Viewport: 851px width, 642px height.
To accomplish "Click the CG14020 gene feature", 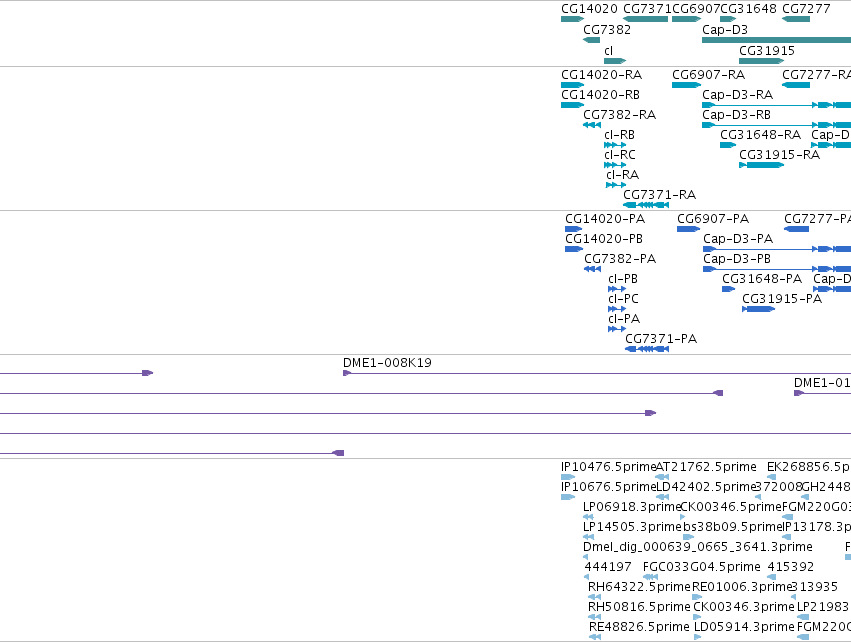I will (573, 20).
